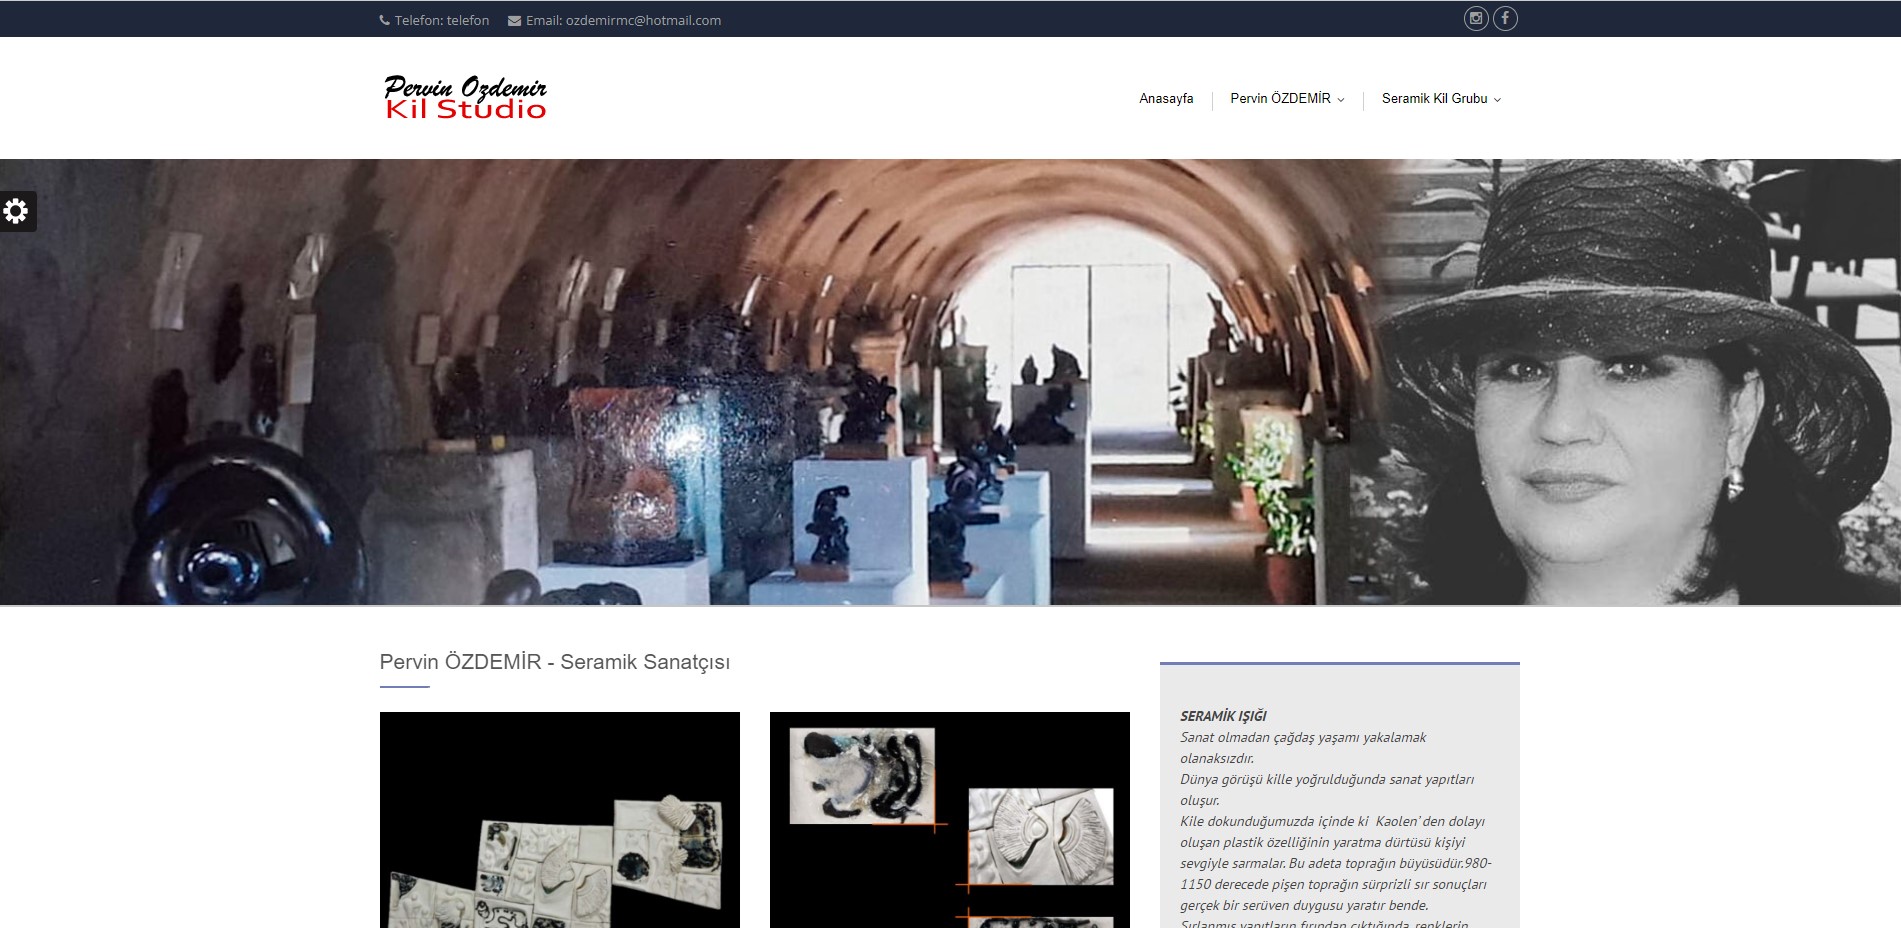Expand chevron next to Seramik Kil Grubu
Image resolution: width=1901 pixels, height=928 pixels.
pos(1497,100)
